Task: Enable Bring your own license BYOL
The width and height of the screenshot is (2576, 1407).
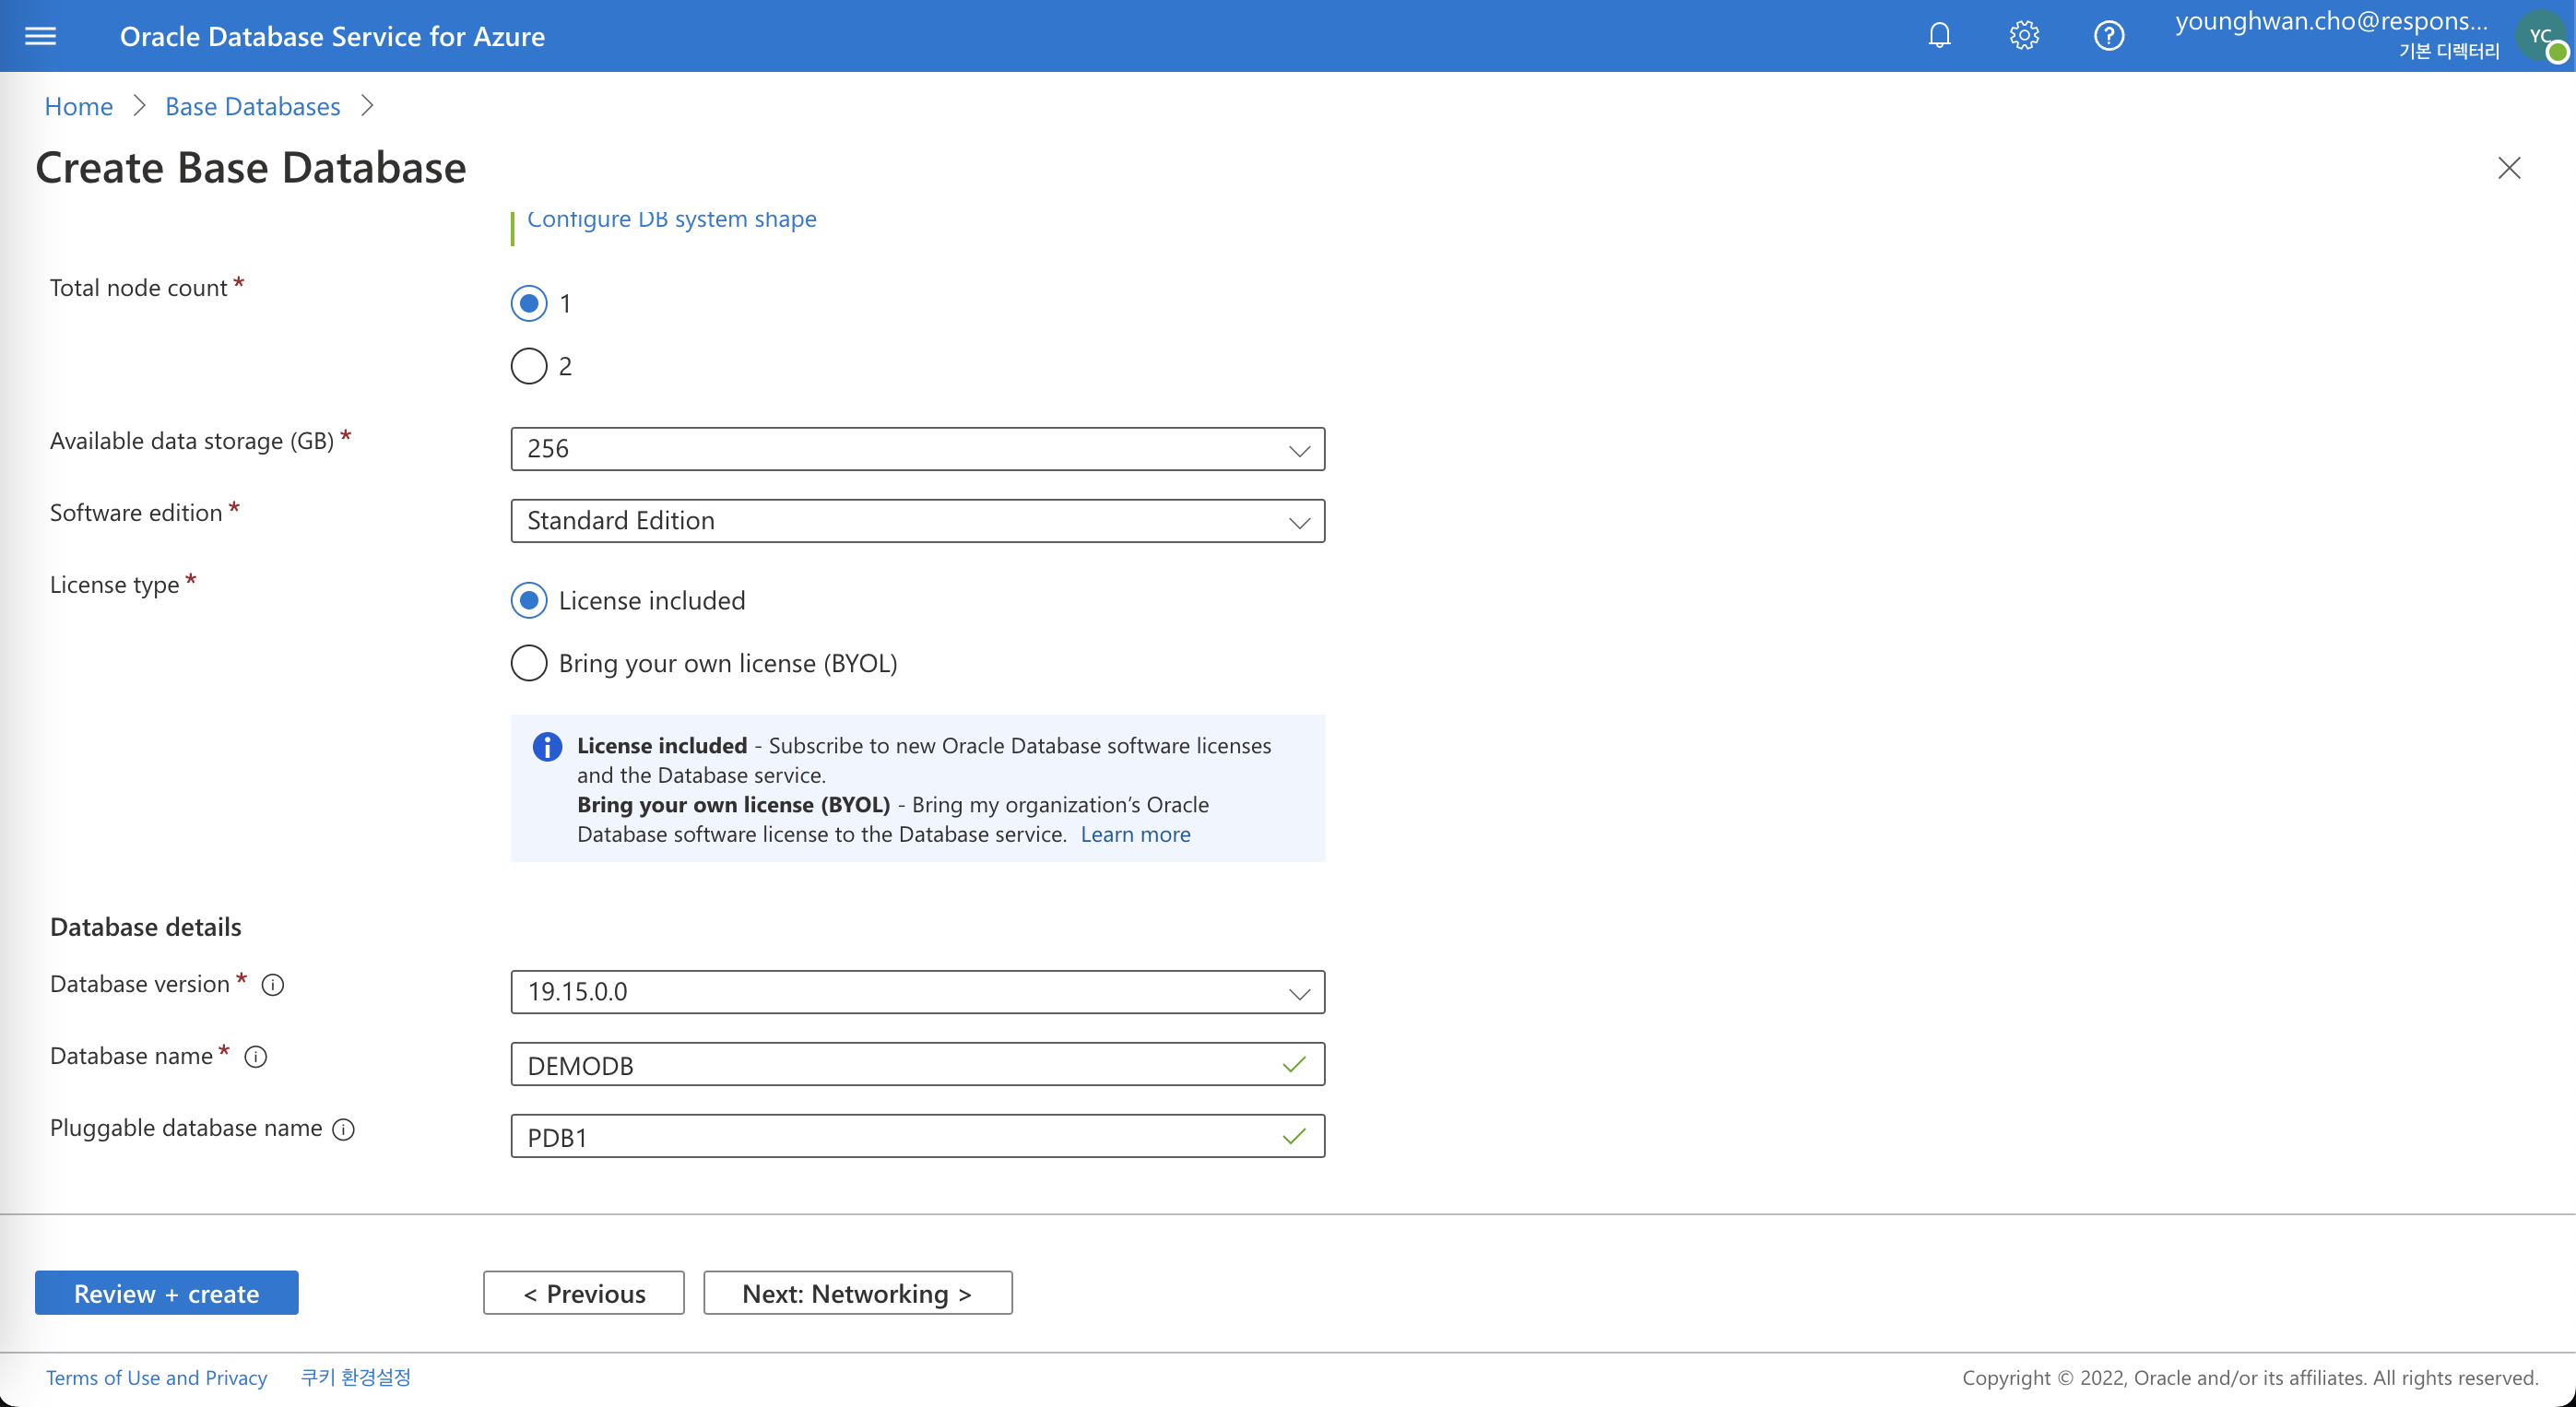Action: coord(528,662)
